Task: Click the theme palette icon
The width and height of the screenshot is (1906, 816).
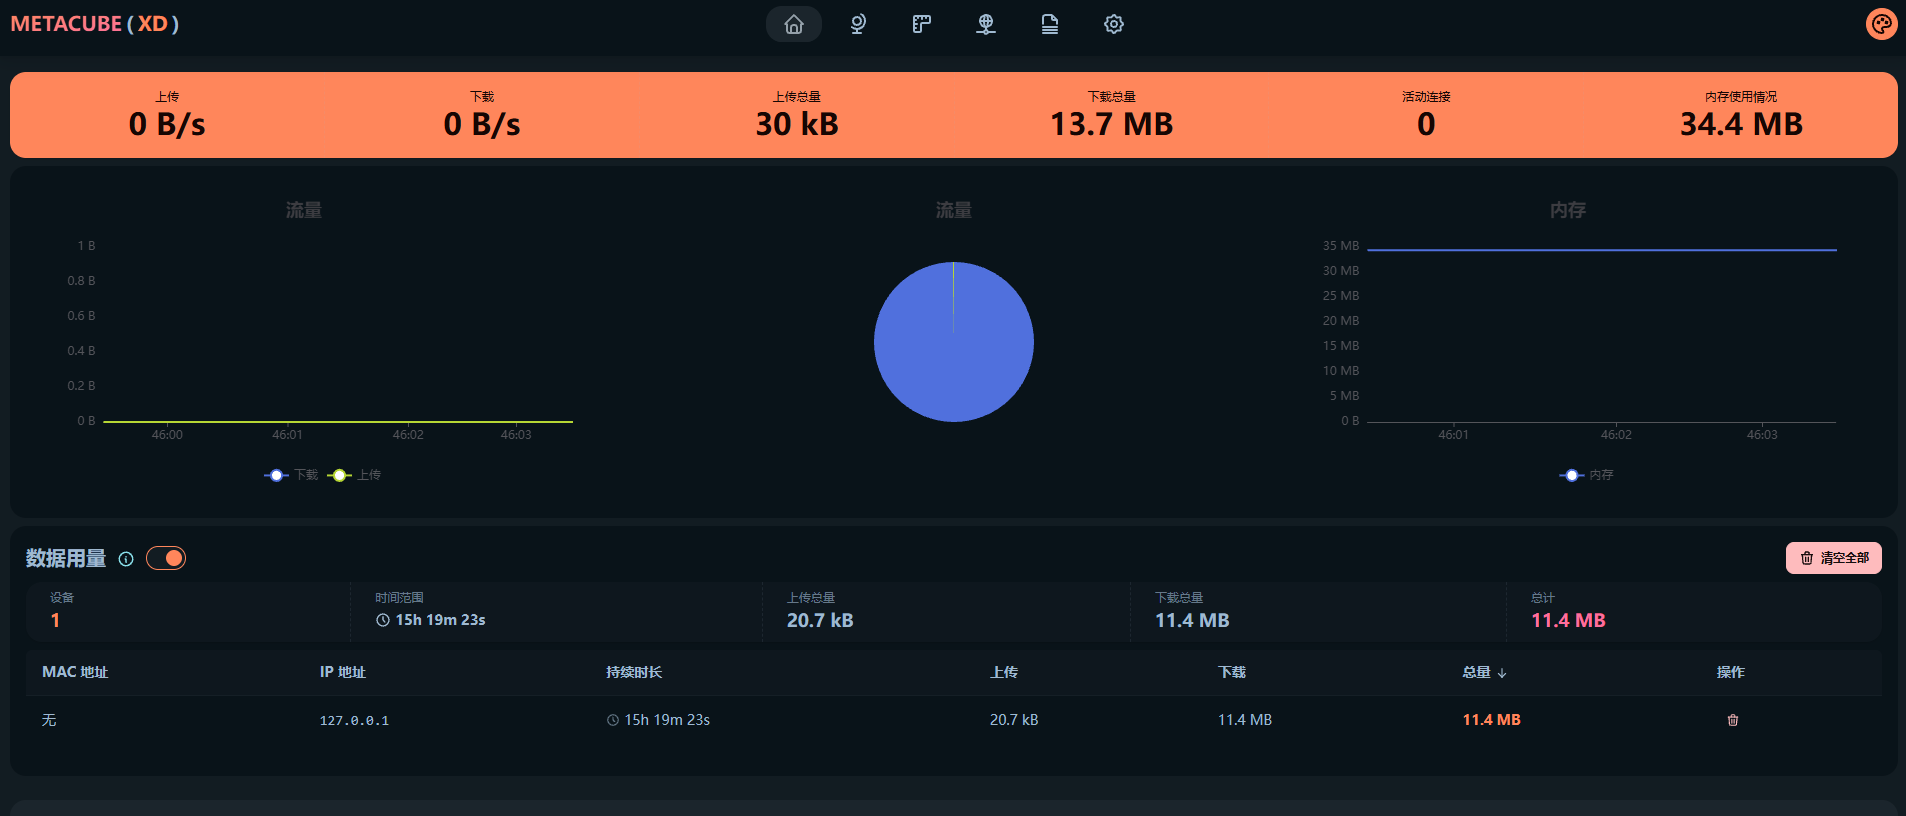Action: (1881, 24)
